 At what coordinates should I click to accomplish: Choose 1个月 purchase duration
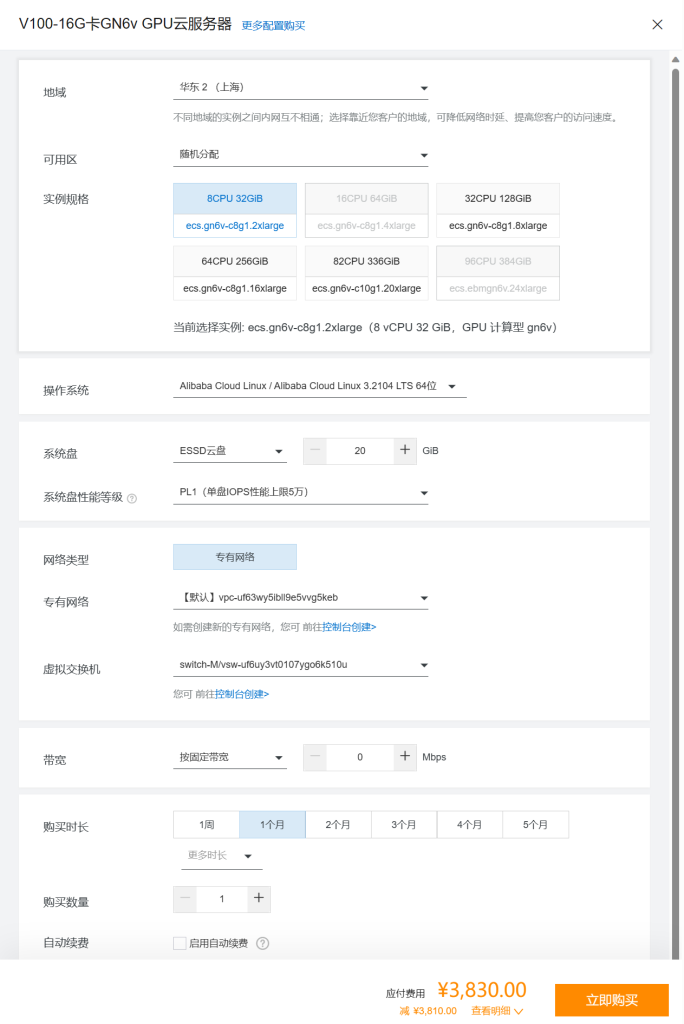(x=272, y=825)
